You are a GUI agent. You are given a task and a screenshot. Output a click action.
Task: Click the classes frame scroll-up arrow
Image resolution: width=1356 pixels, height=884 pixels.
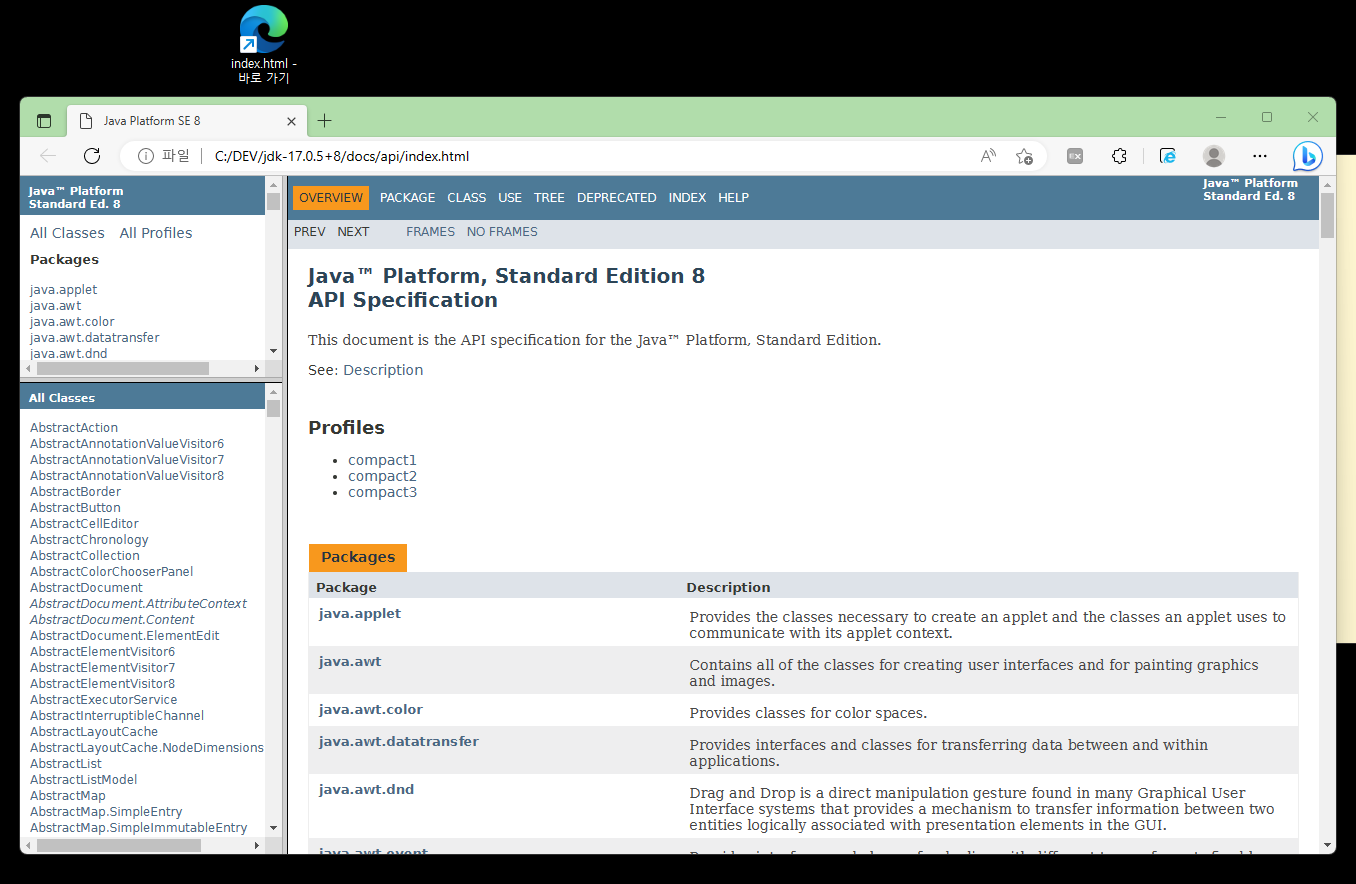pyautogui.click(x=274, y=392)
